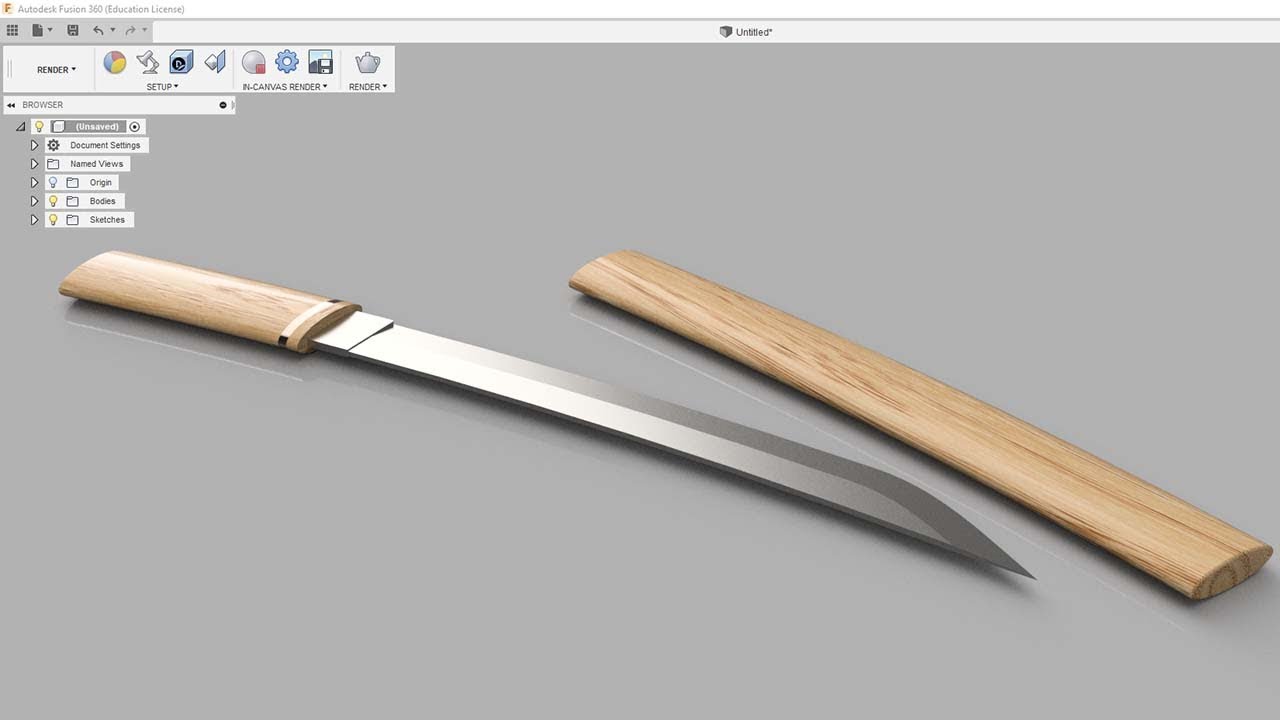Open the File menu dropdown arrow
This screenshot has width=1280, height=720.
click(x=50, y=31)
